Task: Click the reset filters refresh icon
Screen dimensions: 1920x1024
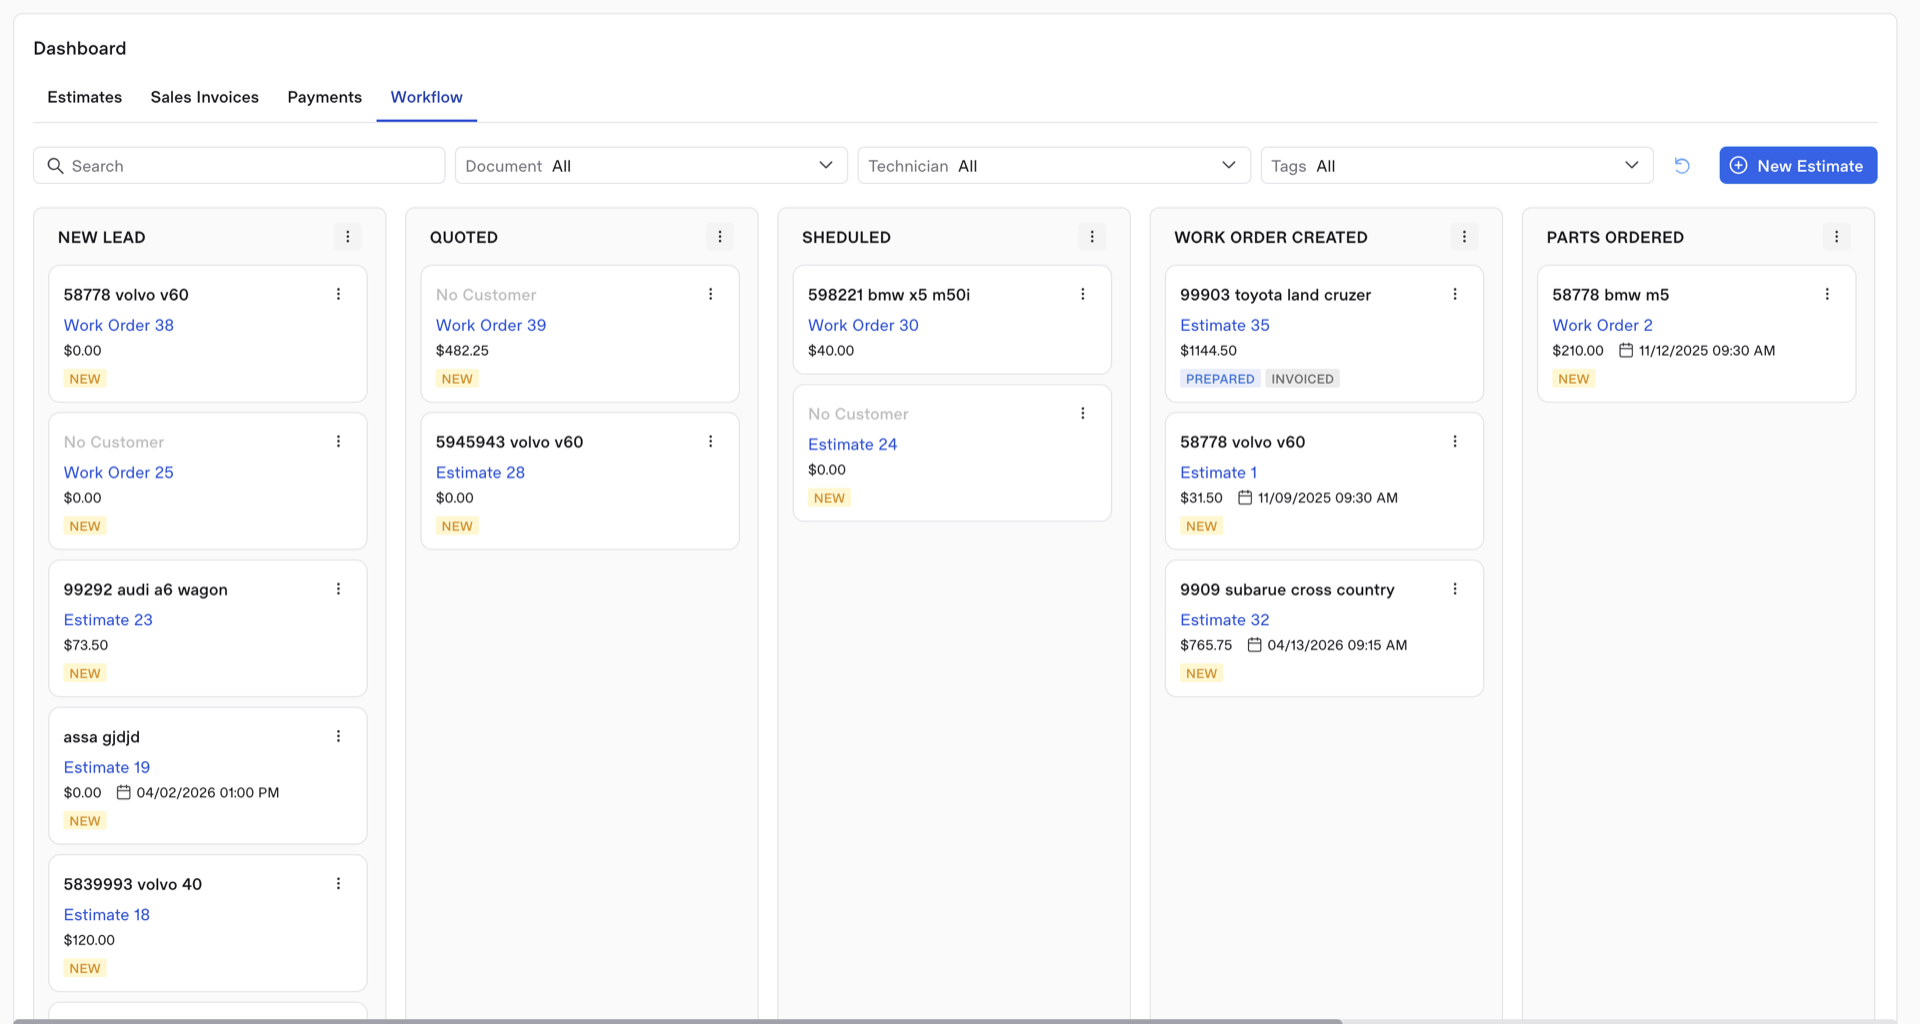Action: pyautogui.click(x=1682, y=166)
